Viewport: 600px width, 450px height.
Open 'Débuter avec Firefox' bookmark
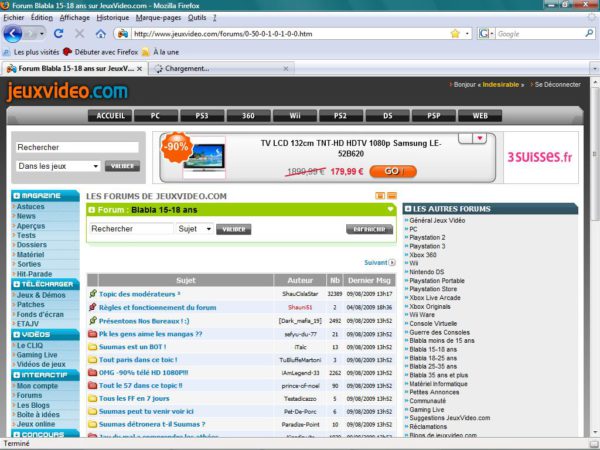click(x=101, y=52)
